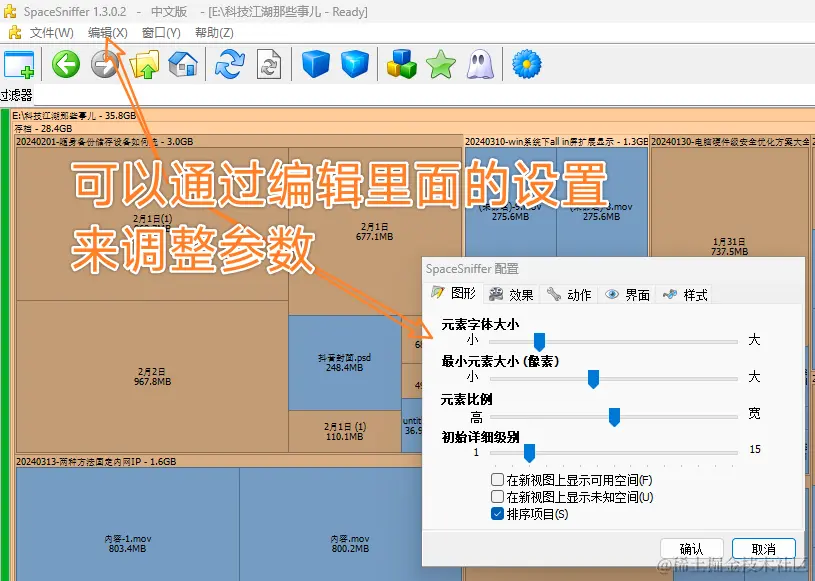This screenshot has height=581, width=815.
Task: Click the 最小元素大小 slider handle
Action: tap(593, 379)
